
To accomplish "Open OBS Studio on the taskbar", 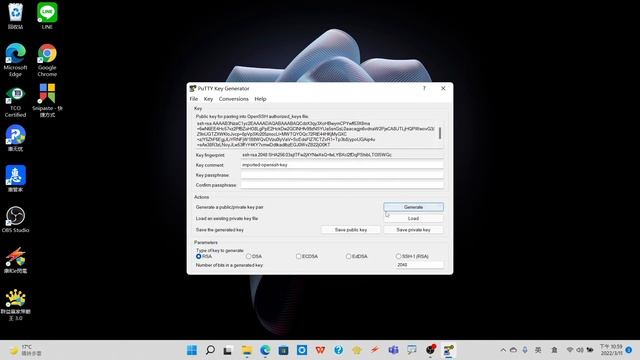I will point(431,350).
